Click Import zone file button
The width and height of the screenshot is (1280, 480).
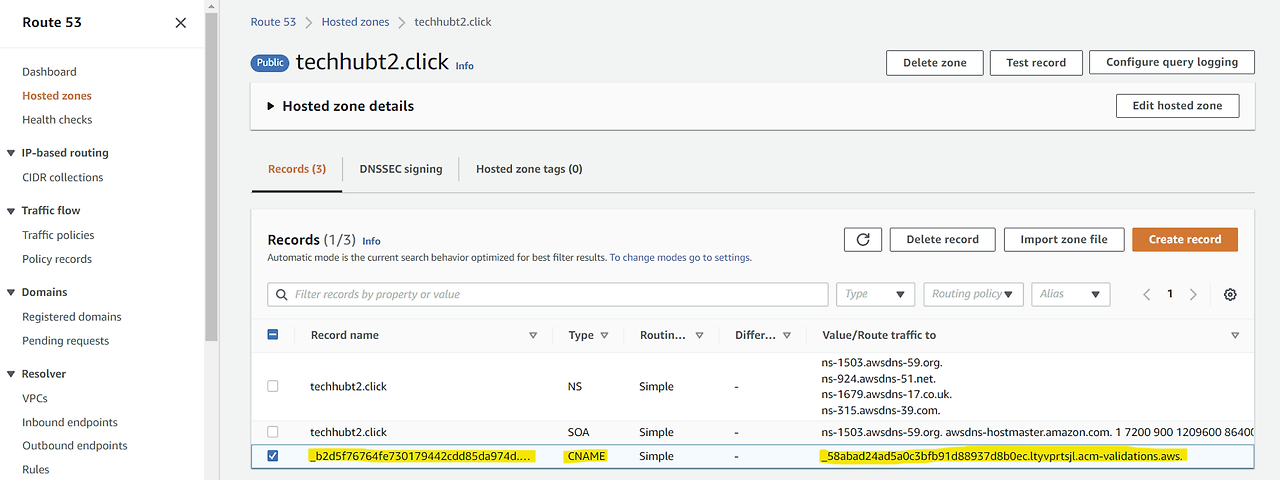point(1064,240)
